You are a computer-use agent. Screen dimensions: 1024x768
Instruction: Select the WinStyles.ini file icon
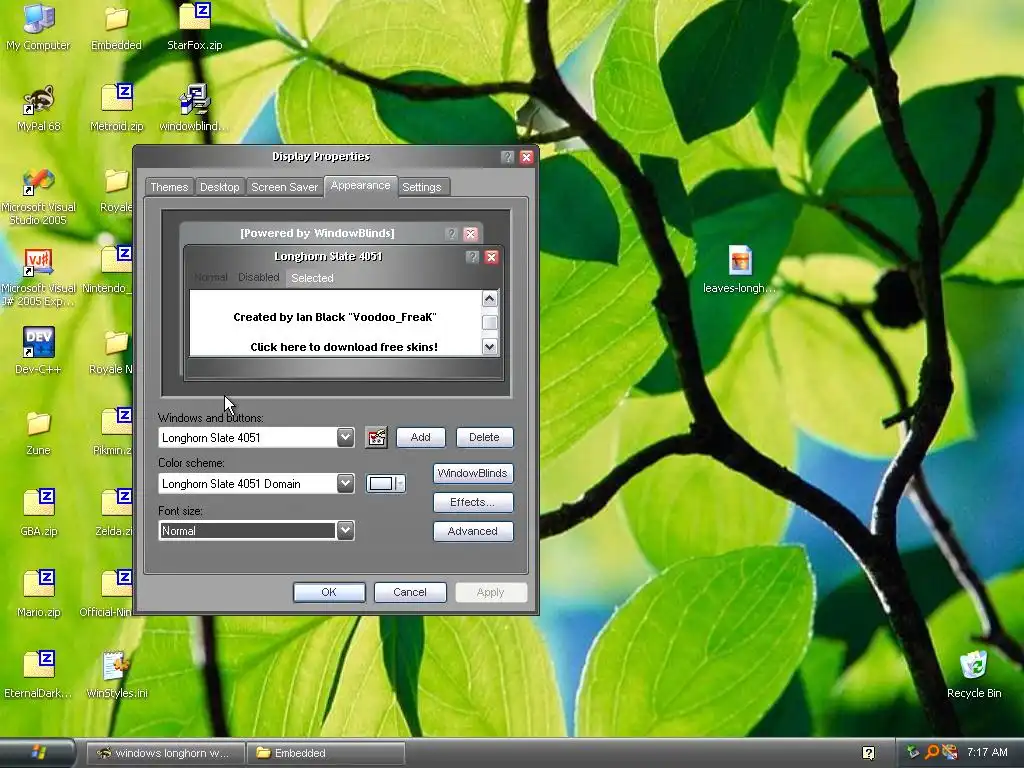point(116,675)
